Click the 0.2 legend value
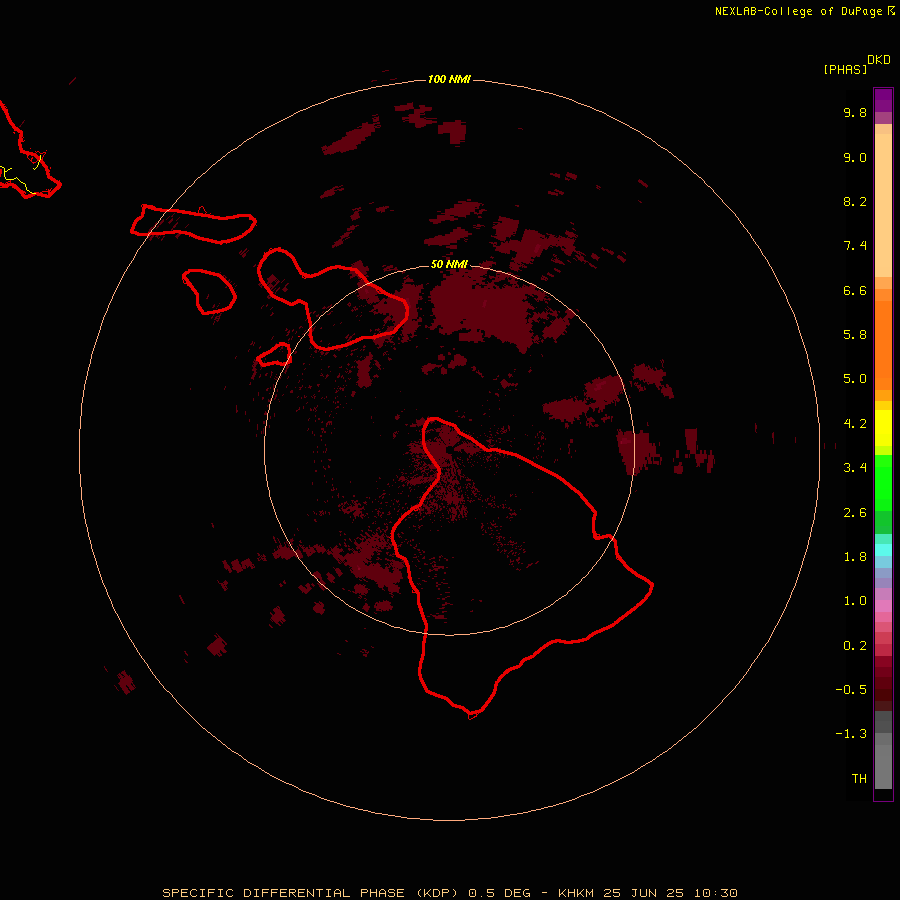Viewport: 900px width, 900px height. tap(855, 646)
